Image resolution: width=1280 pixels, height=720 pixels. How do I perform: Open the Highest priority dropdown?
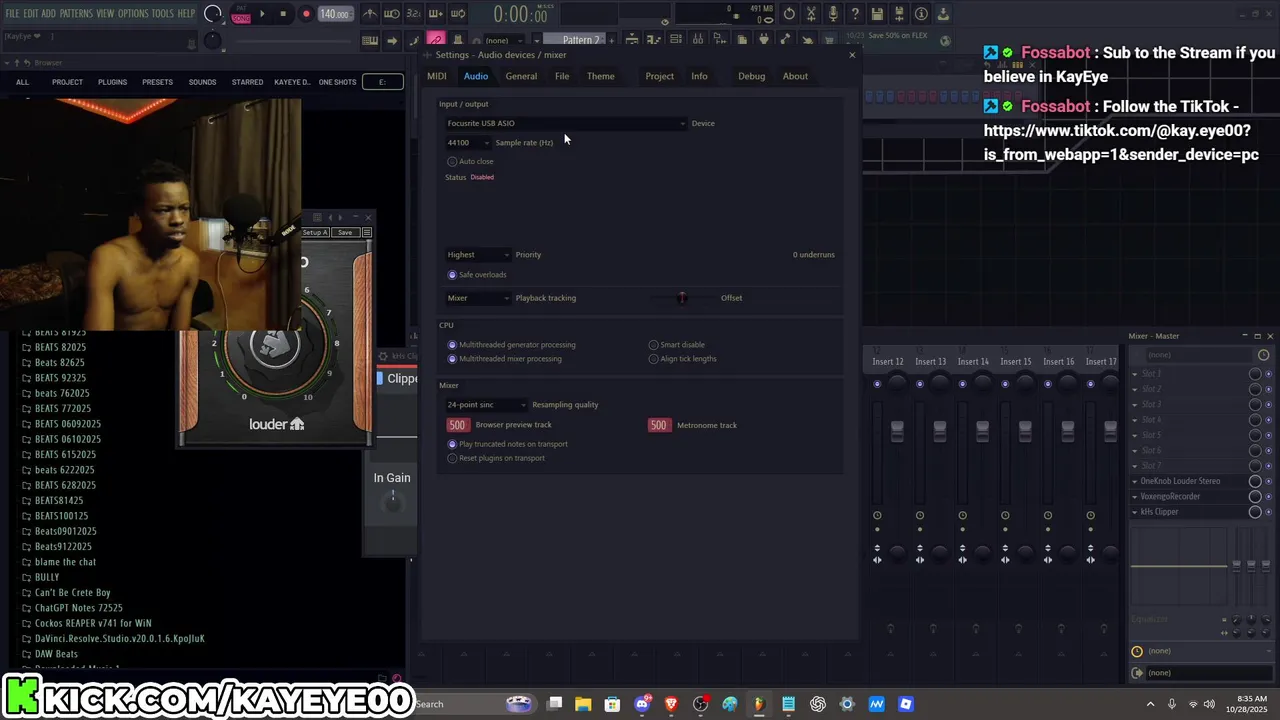[478, 255]
